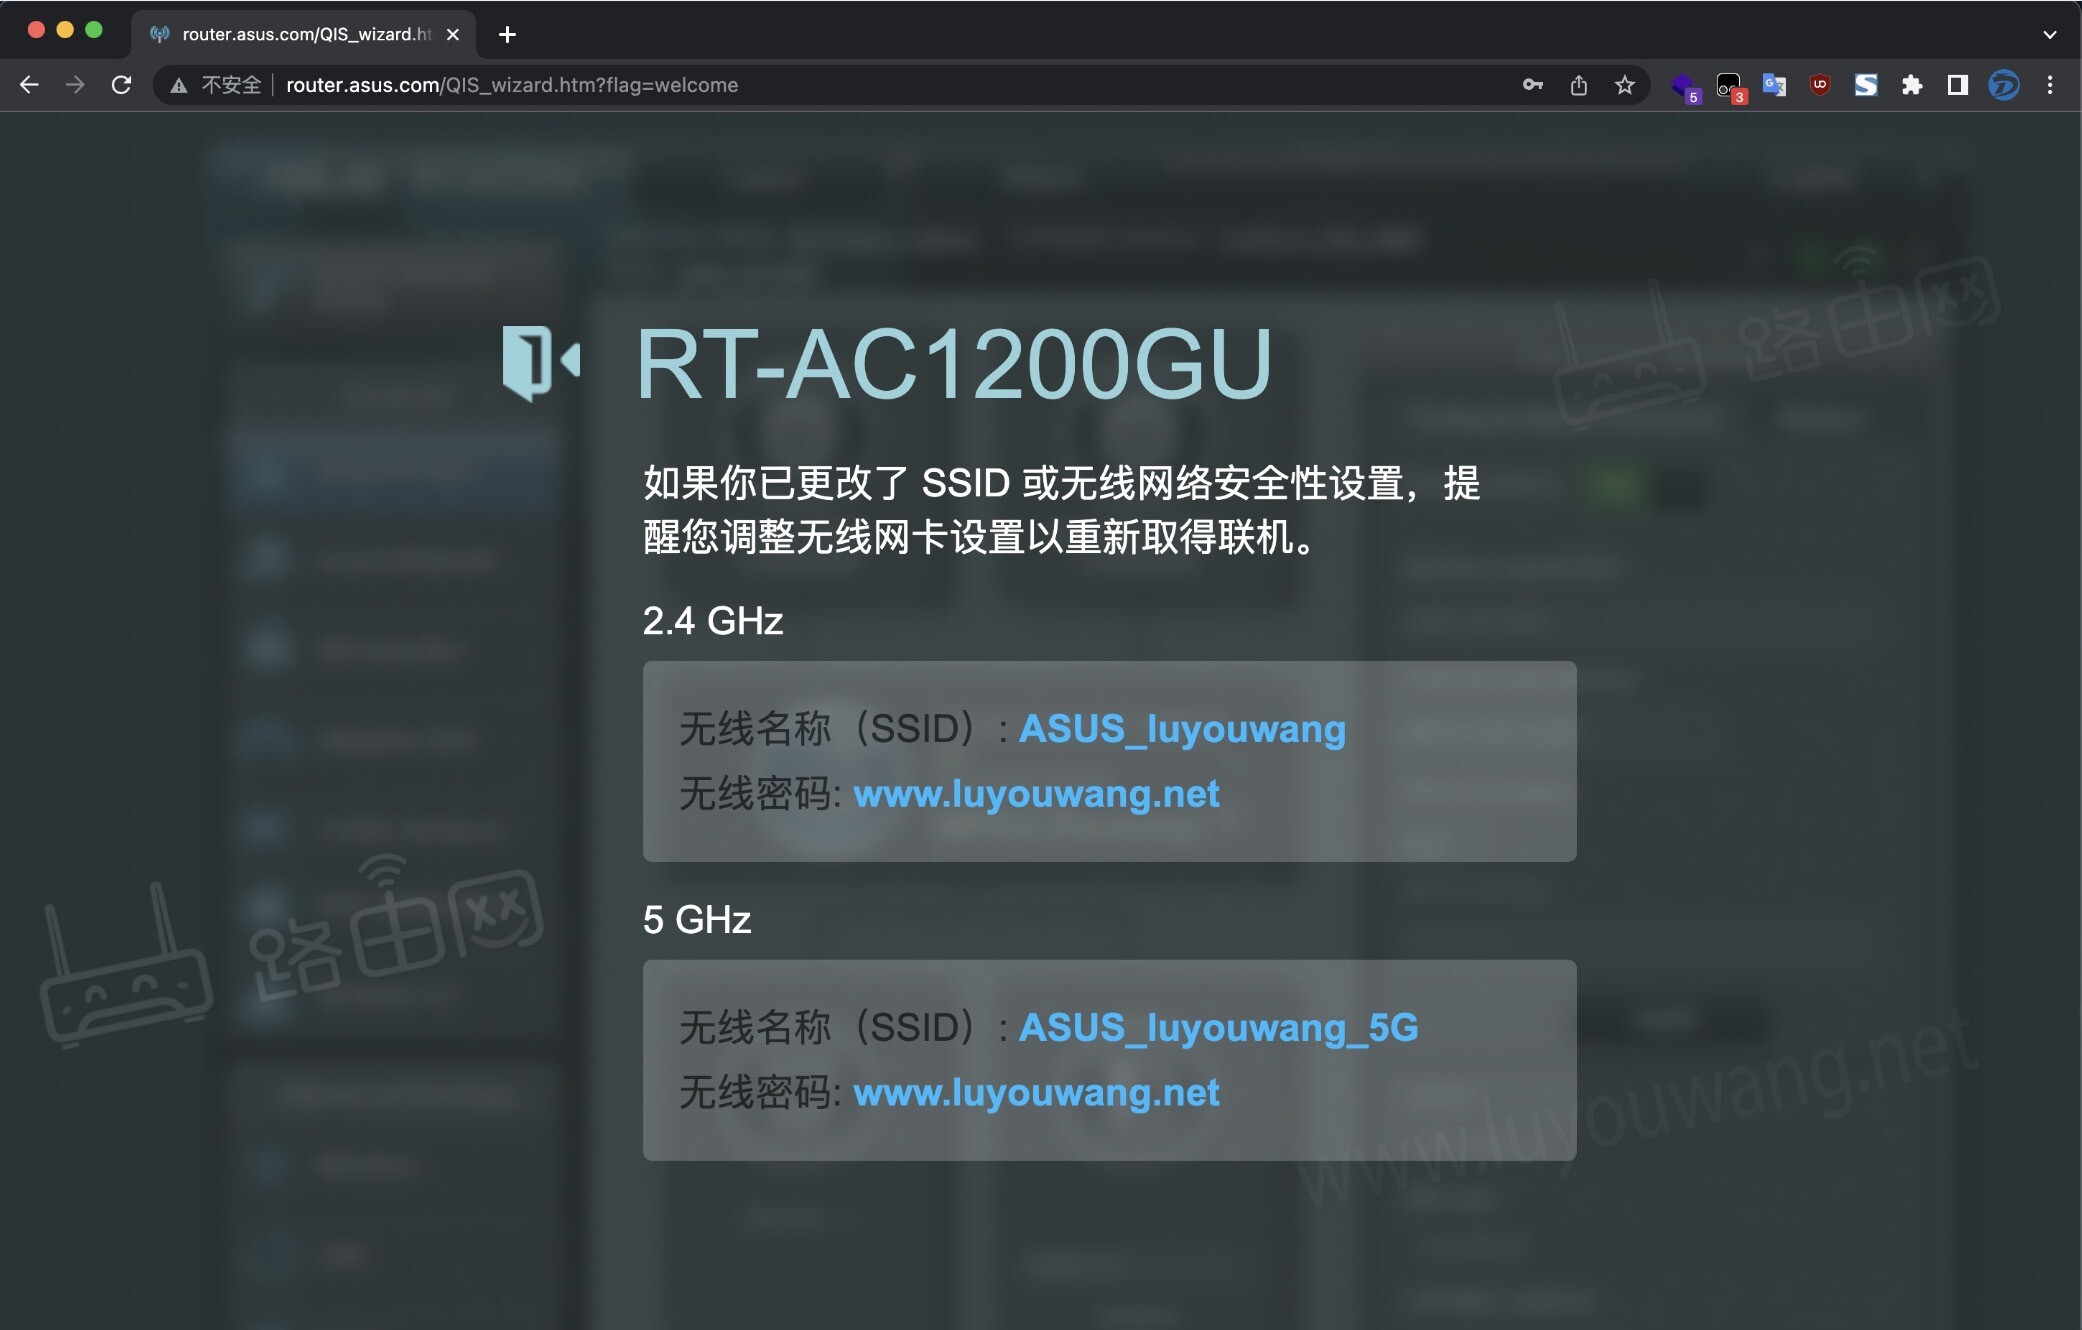This screenshot has width=2082, height=1330.
Task: Open the extensions puzzle-piece menu
Action: point(1912,85)
